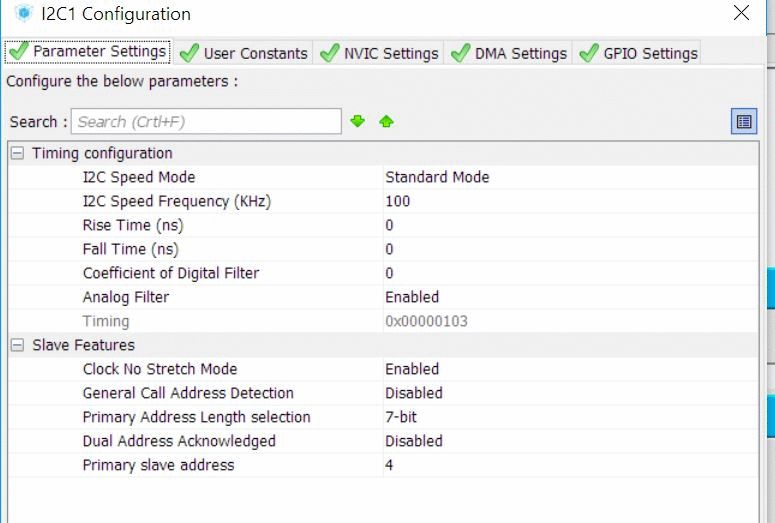The width and height of the screenshot is (775, 523).
Task: Edit the I2C Speed Frequency value 100
Action: click(x=398, y=201)
